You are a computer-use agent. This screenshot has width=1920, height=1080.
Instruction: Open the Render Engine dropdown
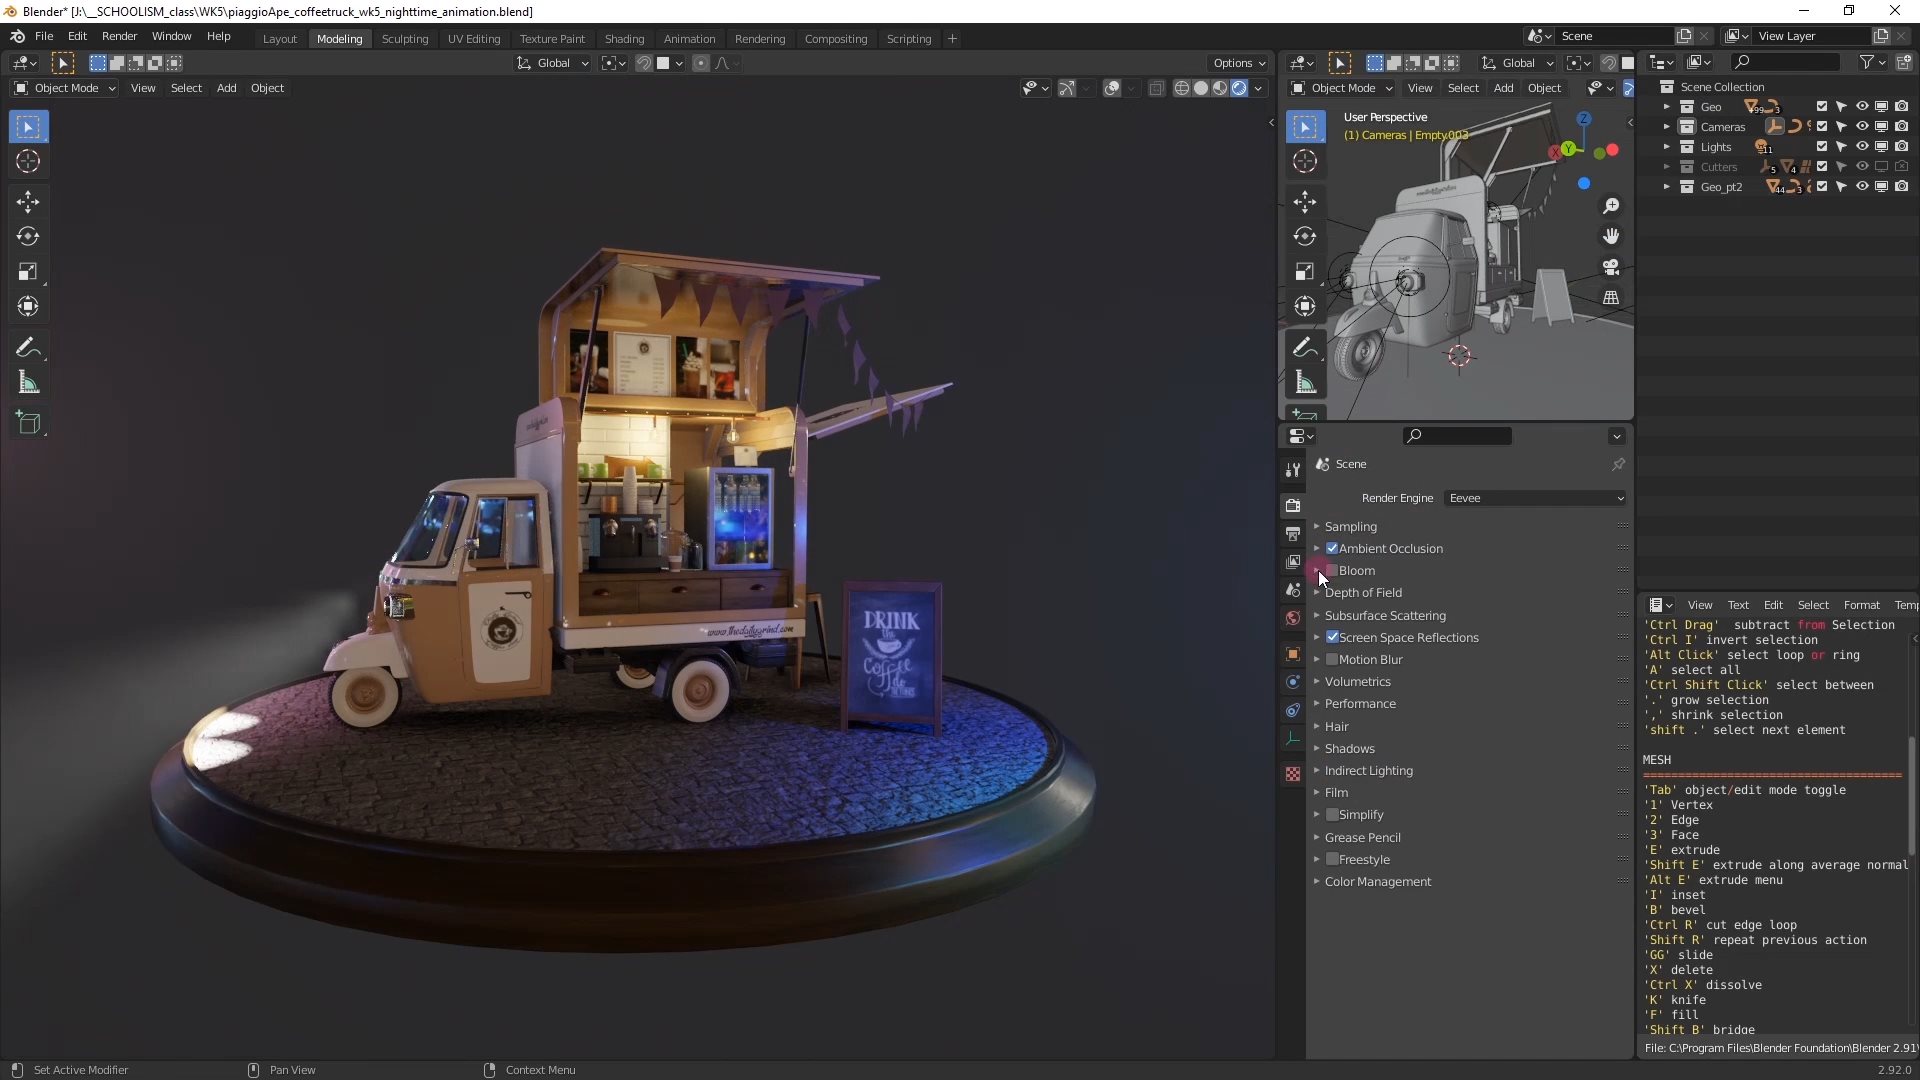point(1536,498)
